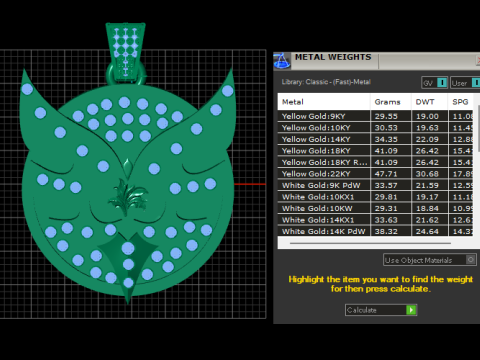Click the DWT value '18.84'

427,208
